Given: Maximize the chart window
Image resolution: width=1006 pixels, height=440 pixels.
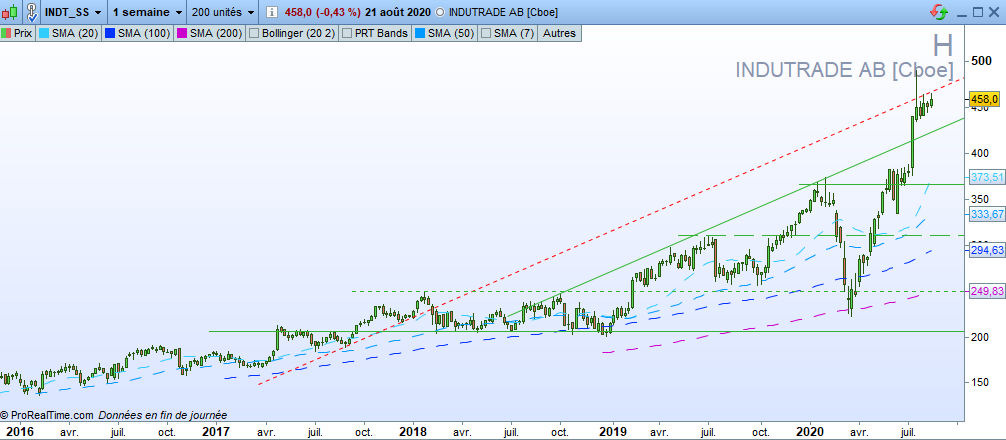Looking at the screenshot, I should pyautogui.click(x=978, y=12).
